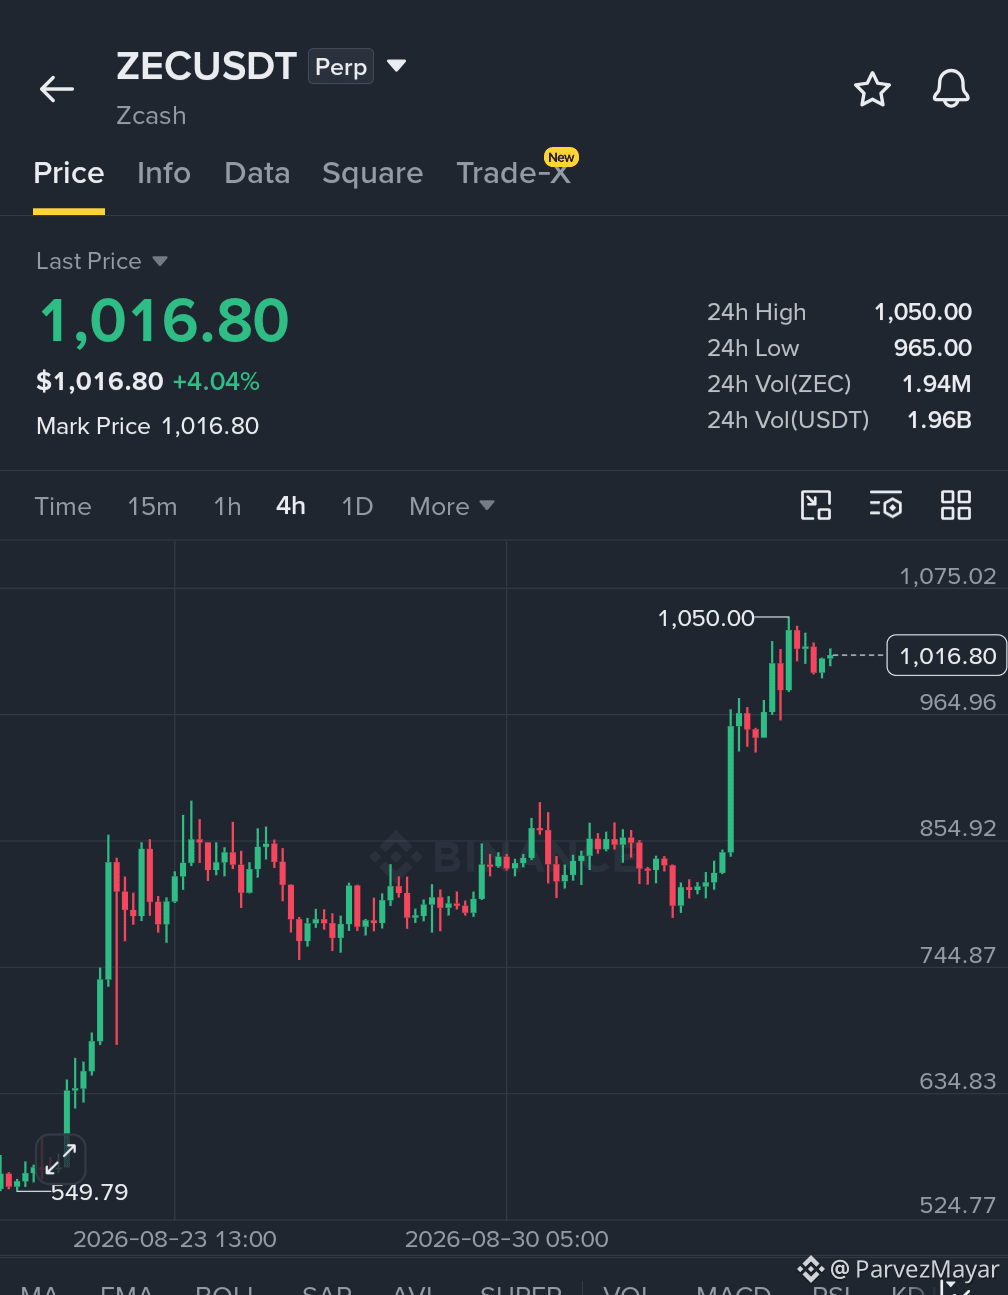This screenshot has width=1008, height=1295.
Task: Open the Square tab
Action: [x=372, y=173]
